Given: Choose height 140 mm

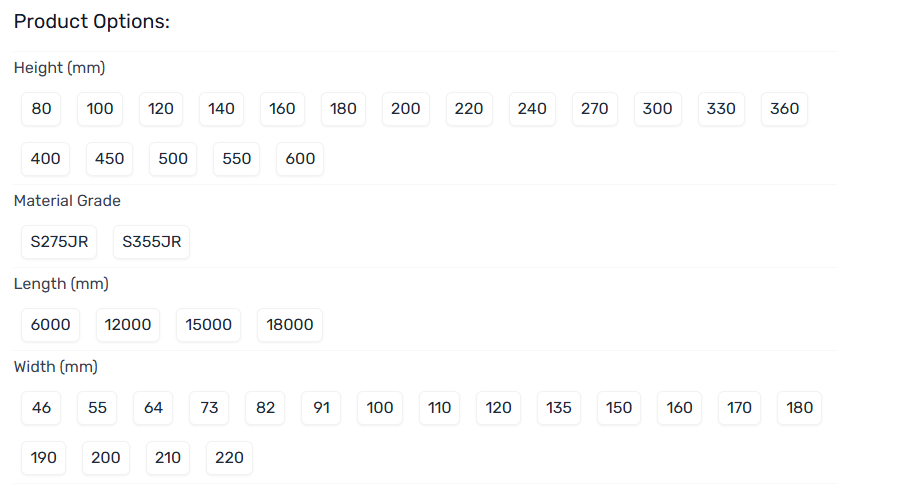Looking at the screenshot, I should (x=221, y=109).
